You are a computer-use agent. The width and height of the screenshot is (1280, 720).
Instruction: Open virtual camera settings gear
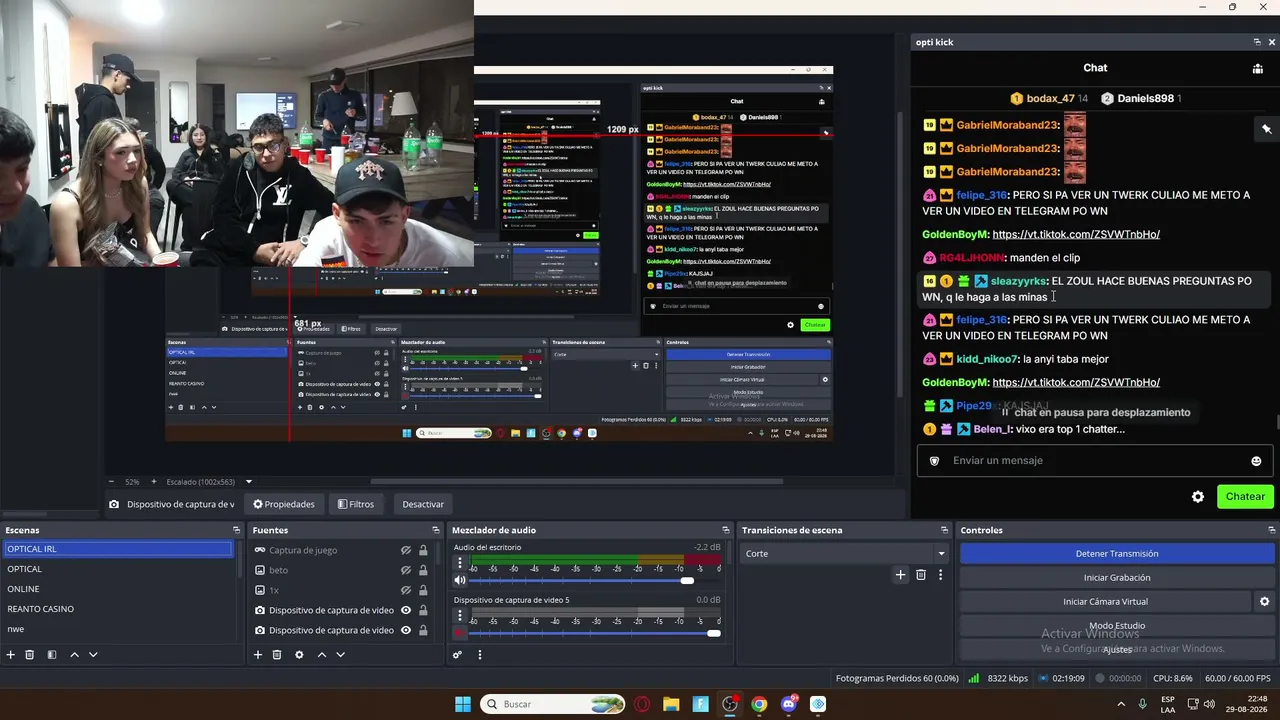1264,602
